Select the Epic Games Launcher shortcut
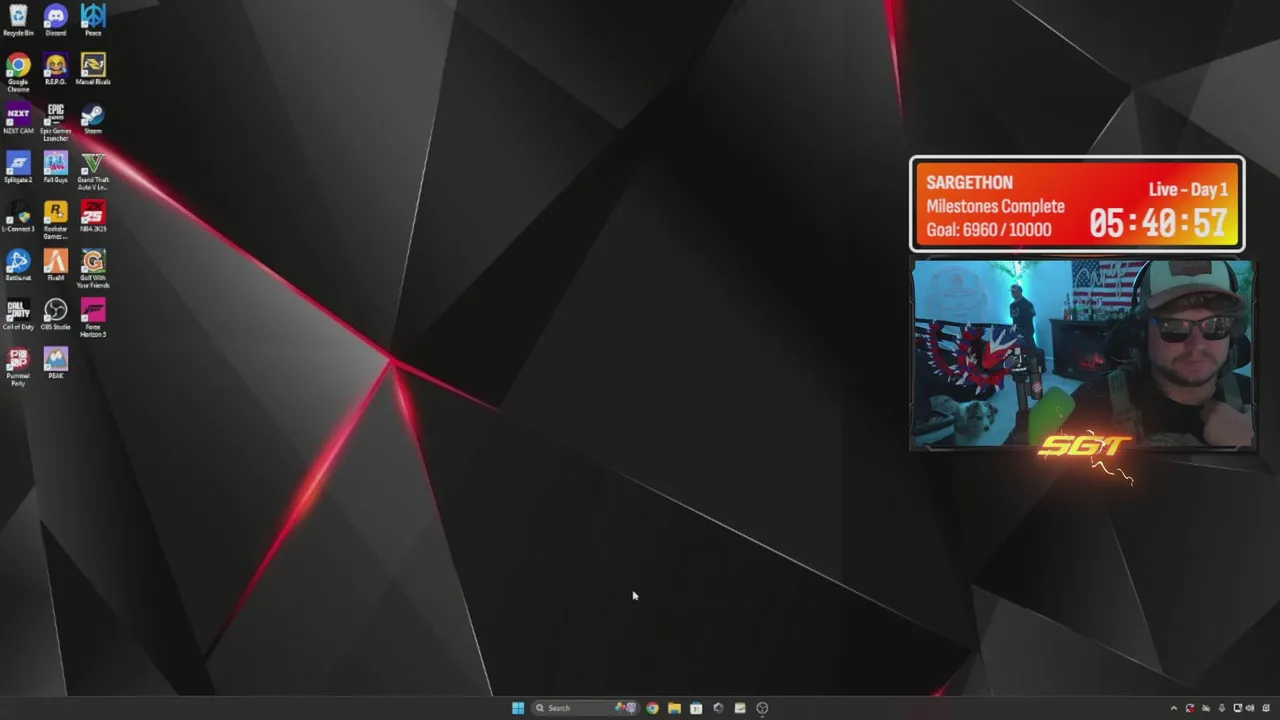1280x720 pixels. coord(56,122)
